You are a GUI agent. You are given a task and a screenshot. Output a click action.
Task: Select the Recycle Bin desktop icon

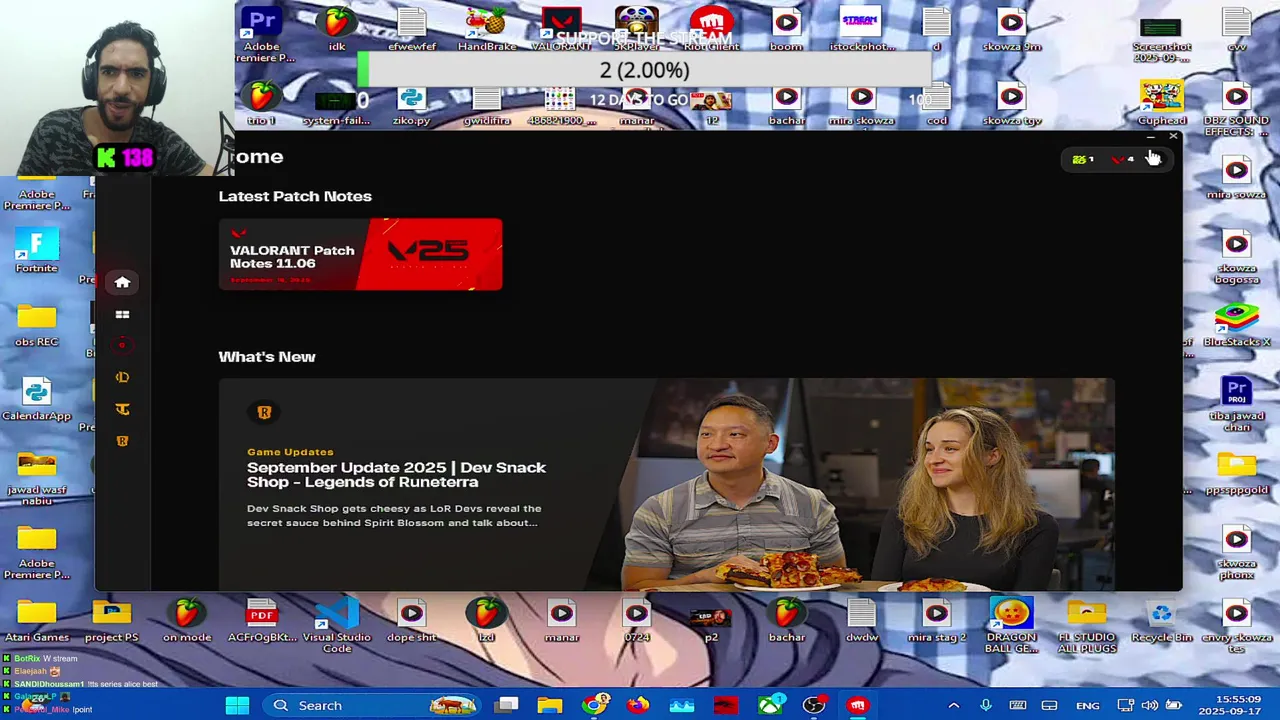(x=1161, y=620)
